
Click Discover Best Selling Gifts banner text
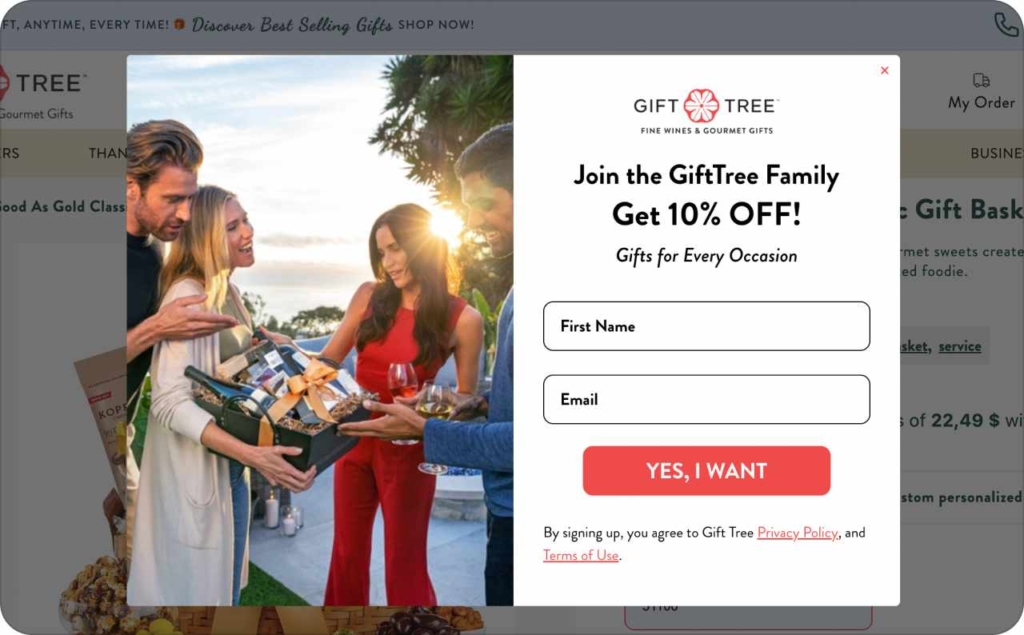tap(292, 25)
